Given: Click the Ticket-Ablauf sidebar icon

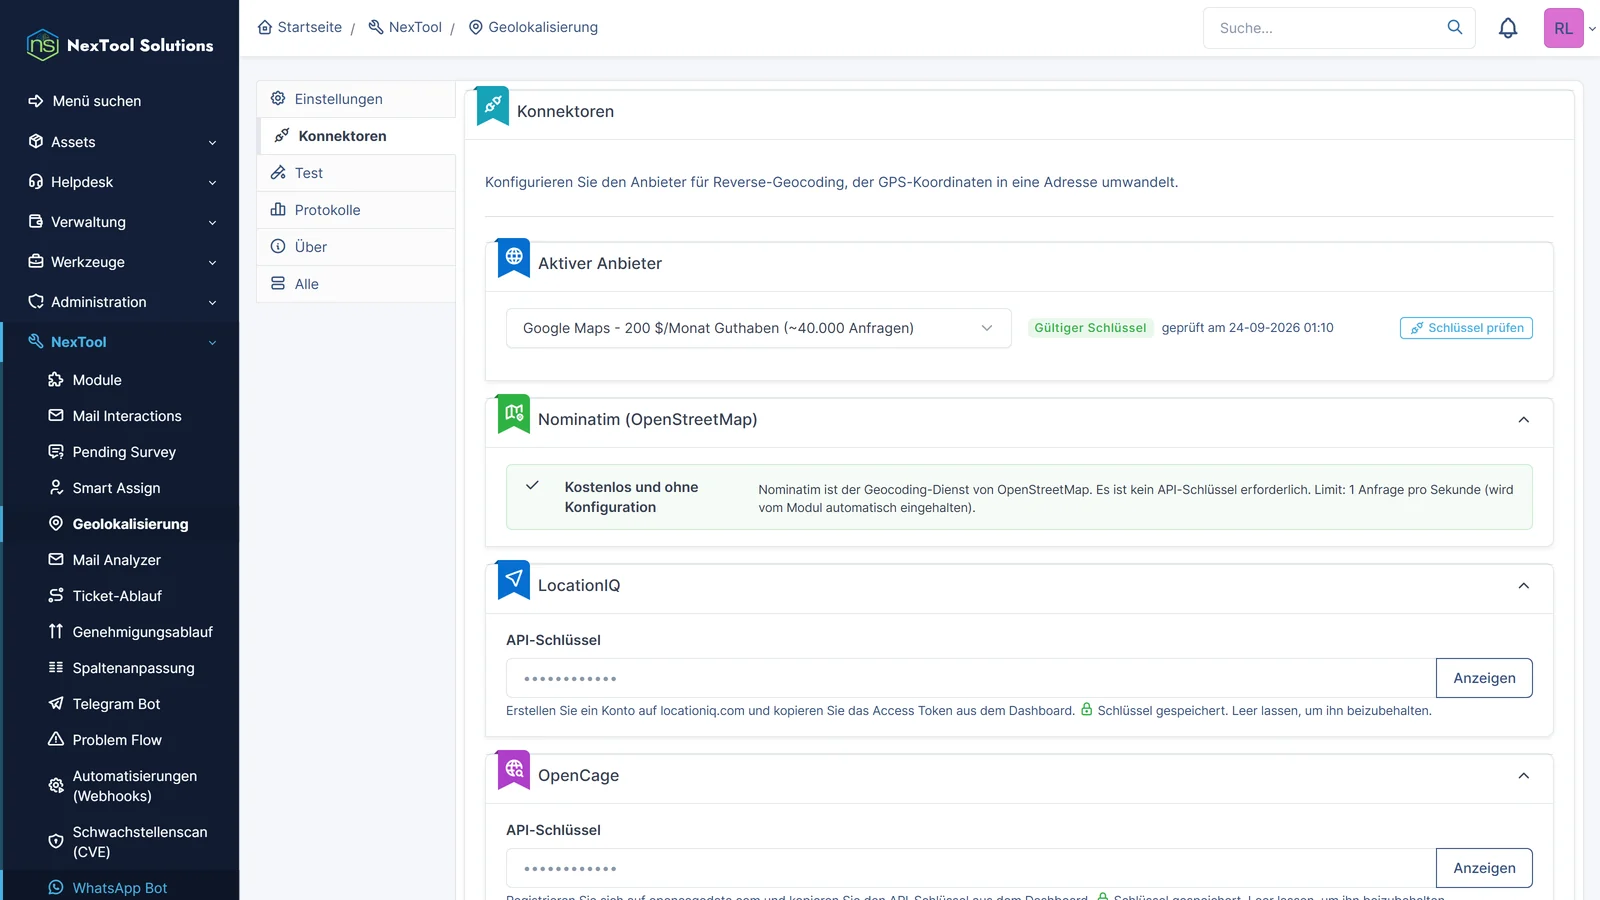Looking at the screenshot, I should pos(56,596).
